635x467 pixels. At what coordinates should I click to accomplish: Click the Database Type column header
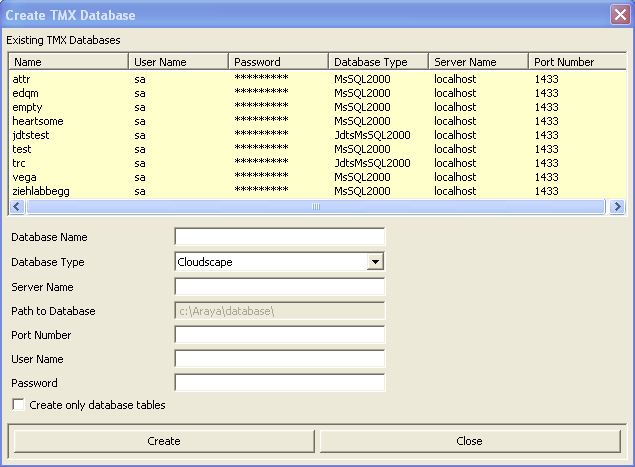[378, 62]
